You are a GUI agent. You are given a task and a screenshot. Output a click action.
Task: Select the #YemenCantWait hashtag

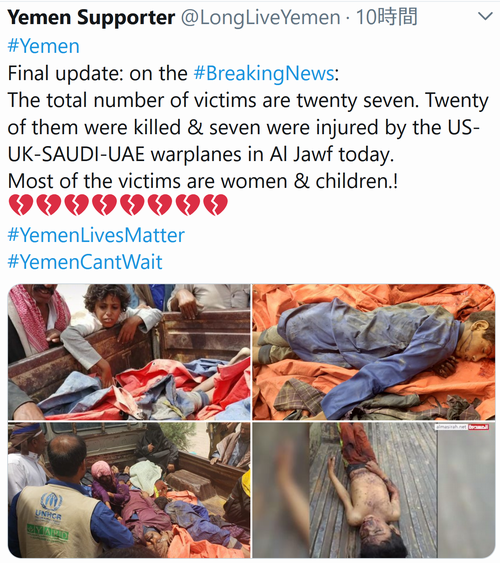point(85,261)
